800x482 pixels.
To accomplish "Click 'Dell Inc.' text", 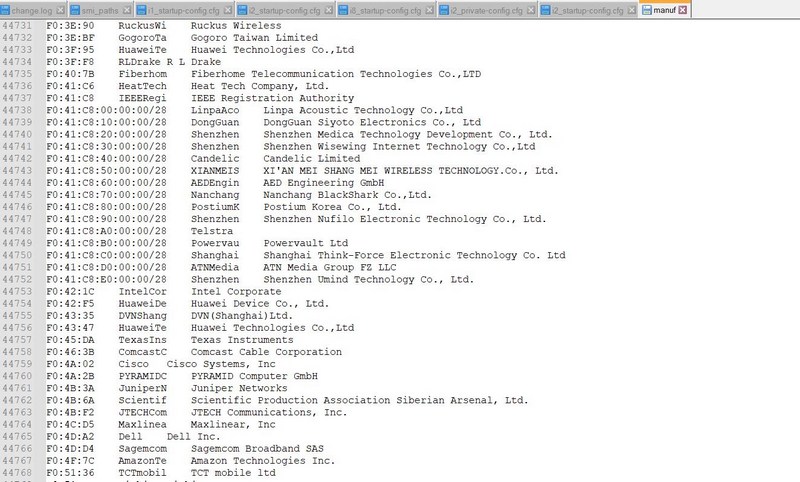I will tap(193, 437).
